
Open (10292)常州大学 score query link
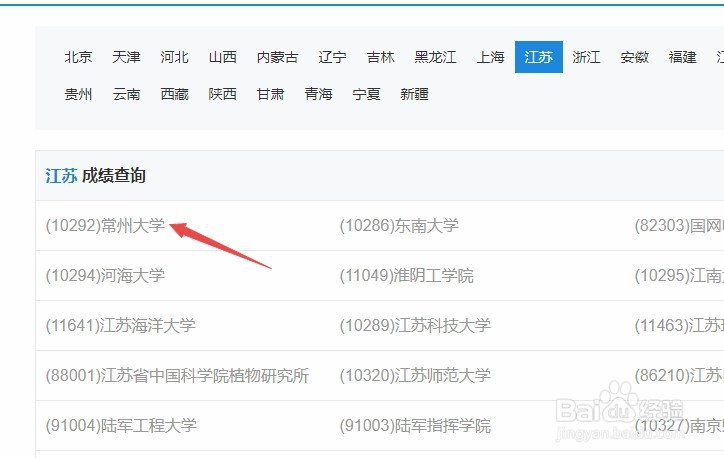click(x=105, y=226)
